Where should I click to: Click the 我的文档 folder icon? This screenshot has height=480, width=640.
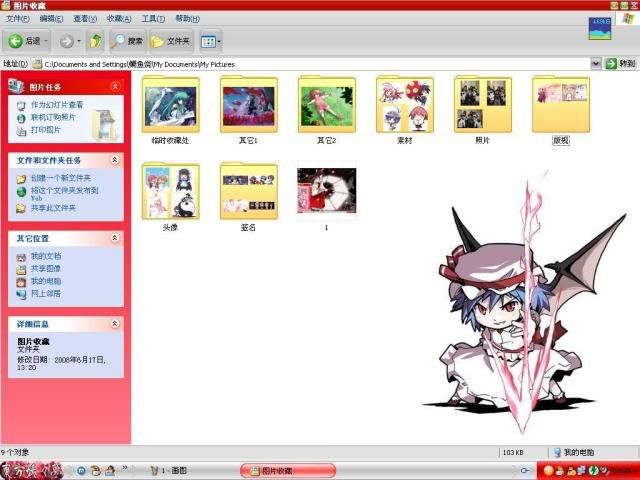pyautogui.click(x=21, y=257)
